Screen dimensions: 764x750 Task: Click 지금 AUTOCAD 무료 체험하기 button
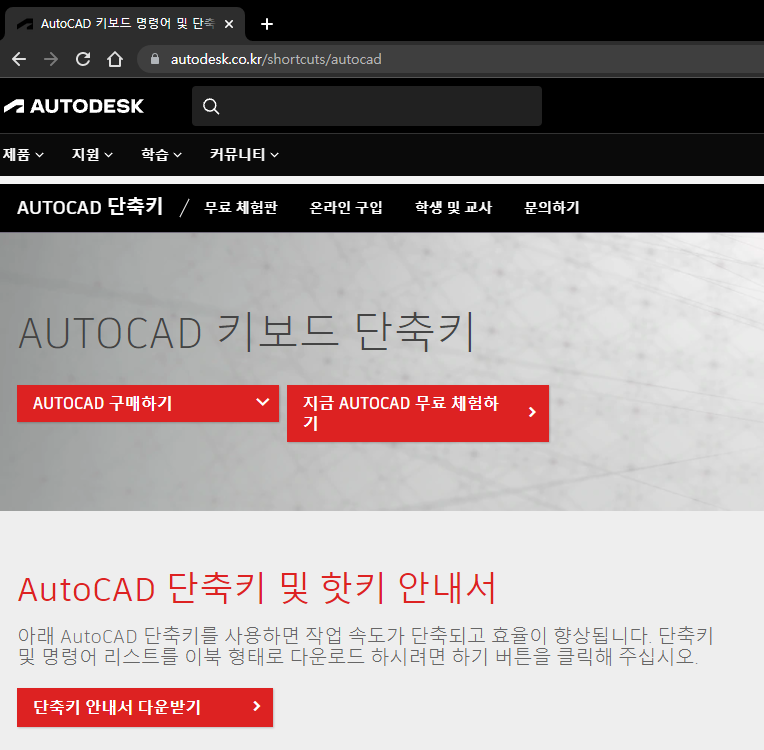point(418,413)
